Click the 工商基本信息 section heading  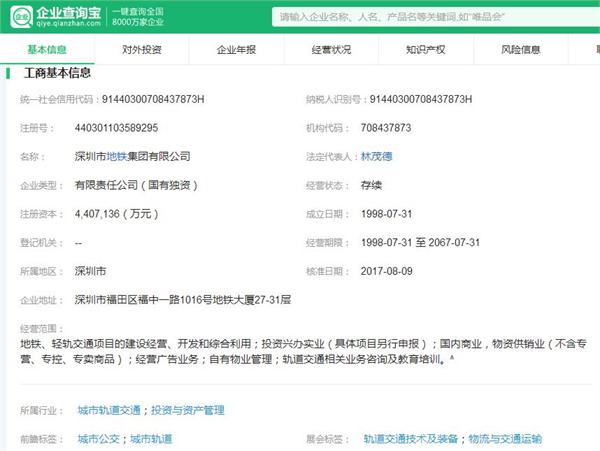(57, 73)
